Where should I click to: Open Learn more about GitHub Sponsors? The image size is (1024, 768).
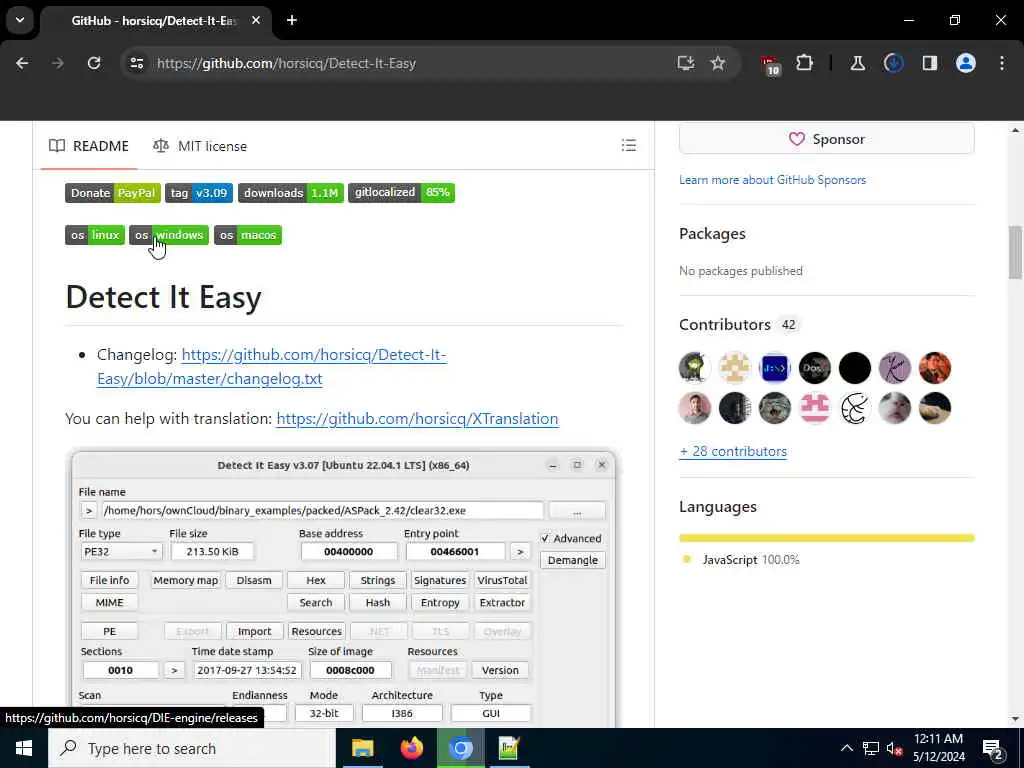point(773,180)
